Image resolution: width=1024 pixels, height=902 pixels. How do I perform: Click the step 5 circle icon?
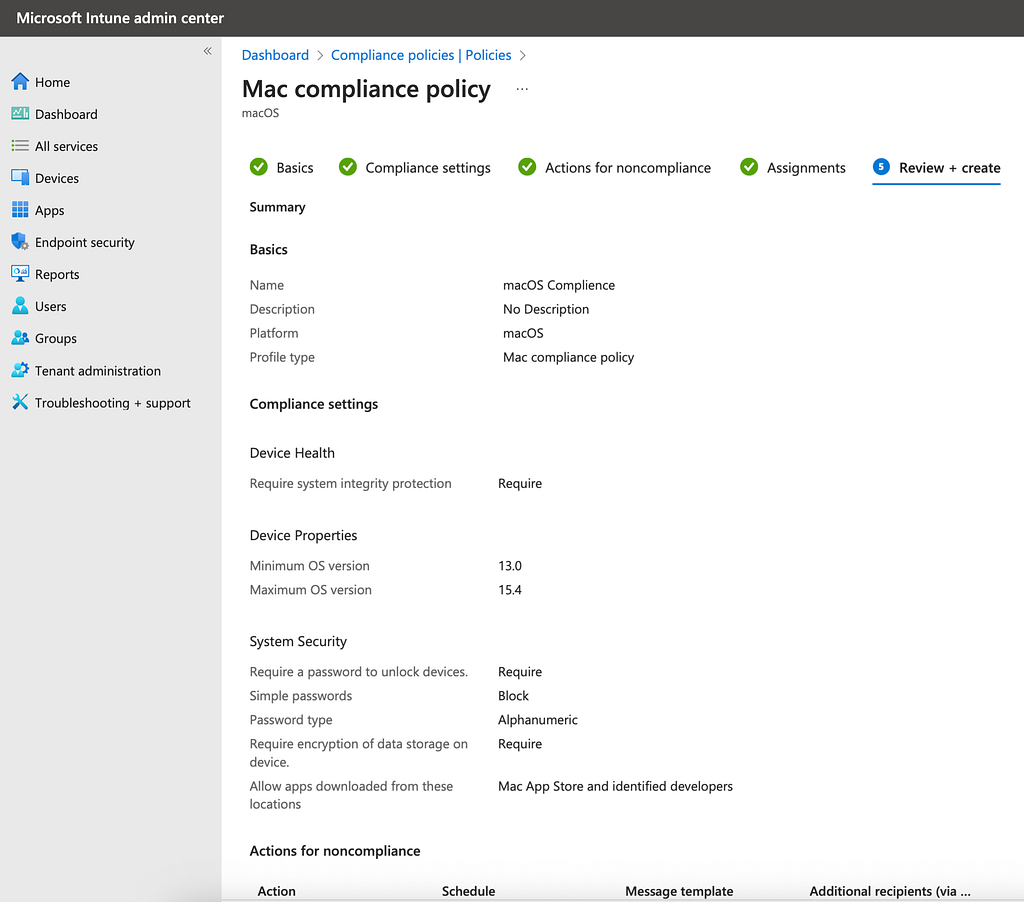click(x=881, y=167)
